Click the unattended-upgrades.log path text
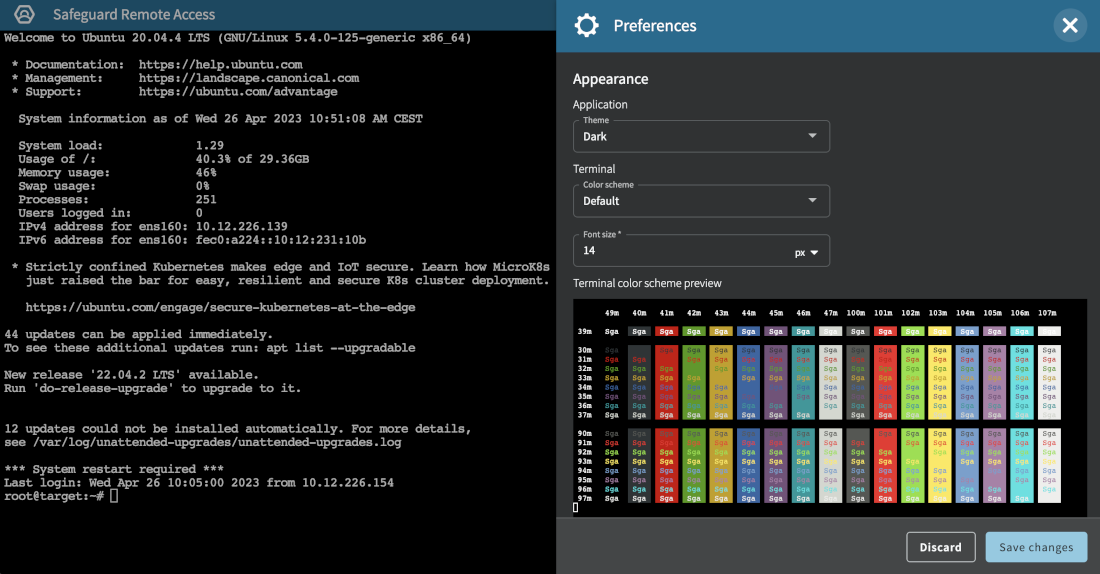 pyautogui.click(x=217, y=442)
